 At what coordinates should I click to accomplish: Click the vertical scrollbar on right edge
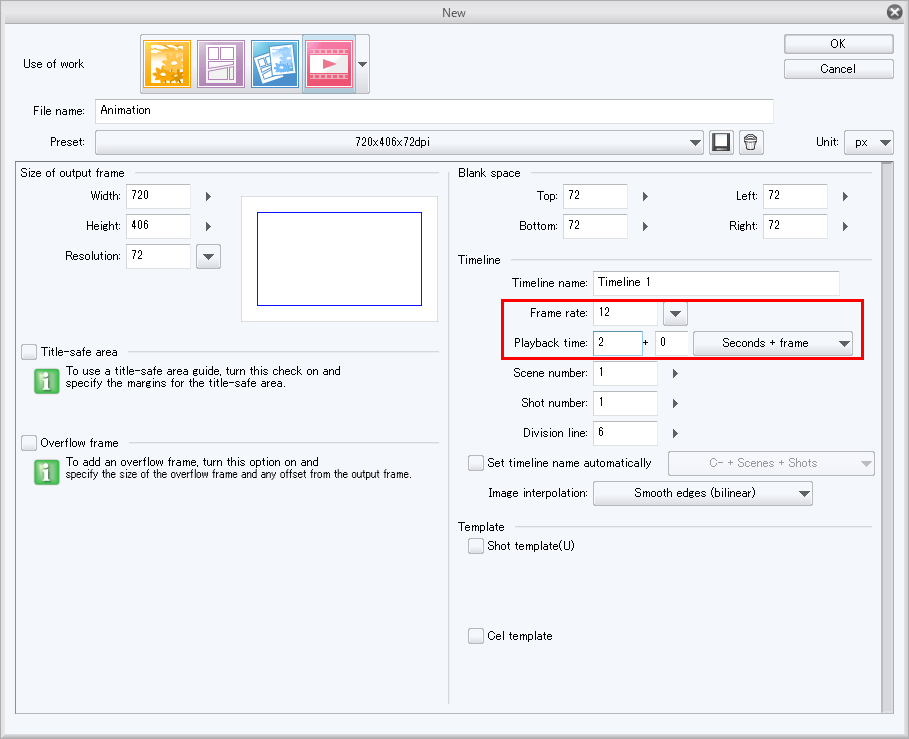887,438
